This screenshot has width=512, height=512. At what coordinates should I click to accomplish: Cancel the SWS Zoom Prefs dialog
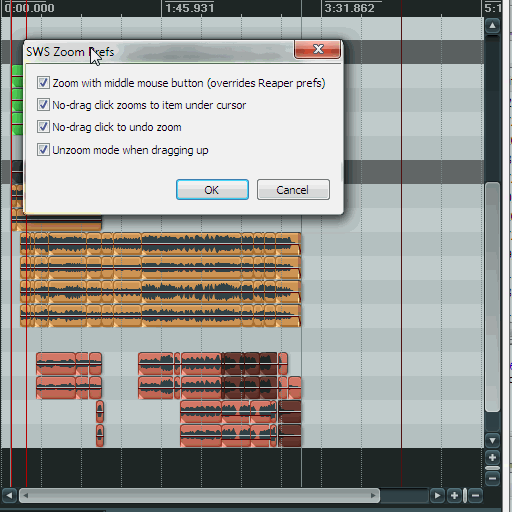(293, 190)
